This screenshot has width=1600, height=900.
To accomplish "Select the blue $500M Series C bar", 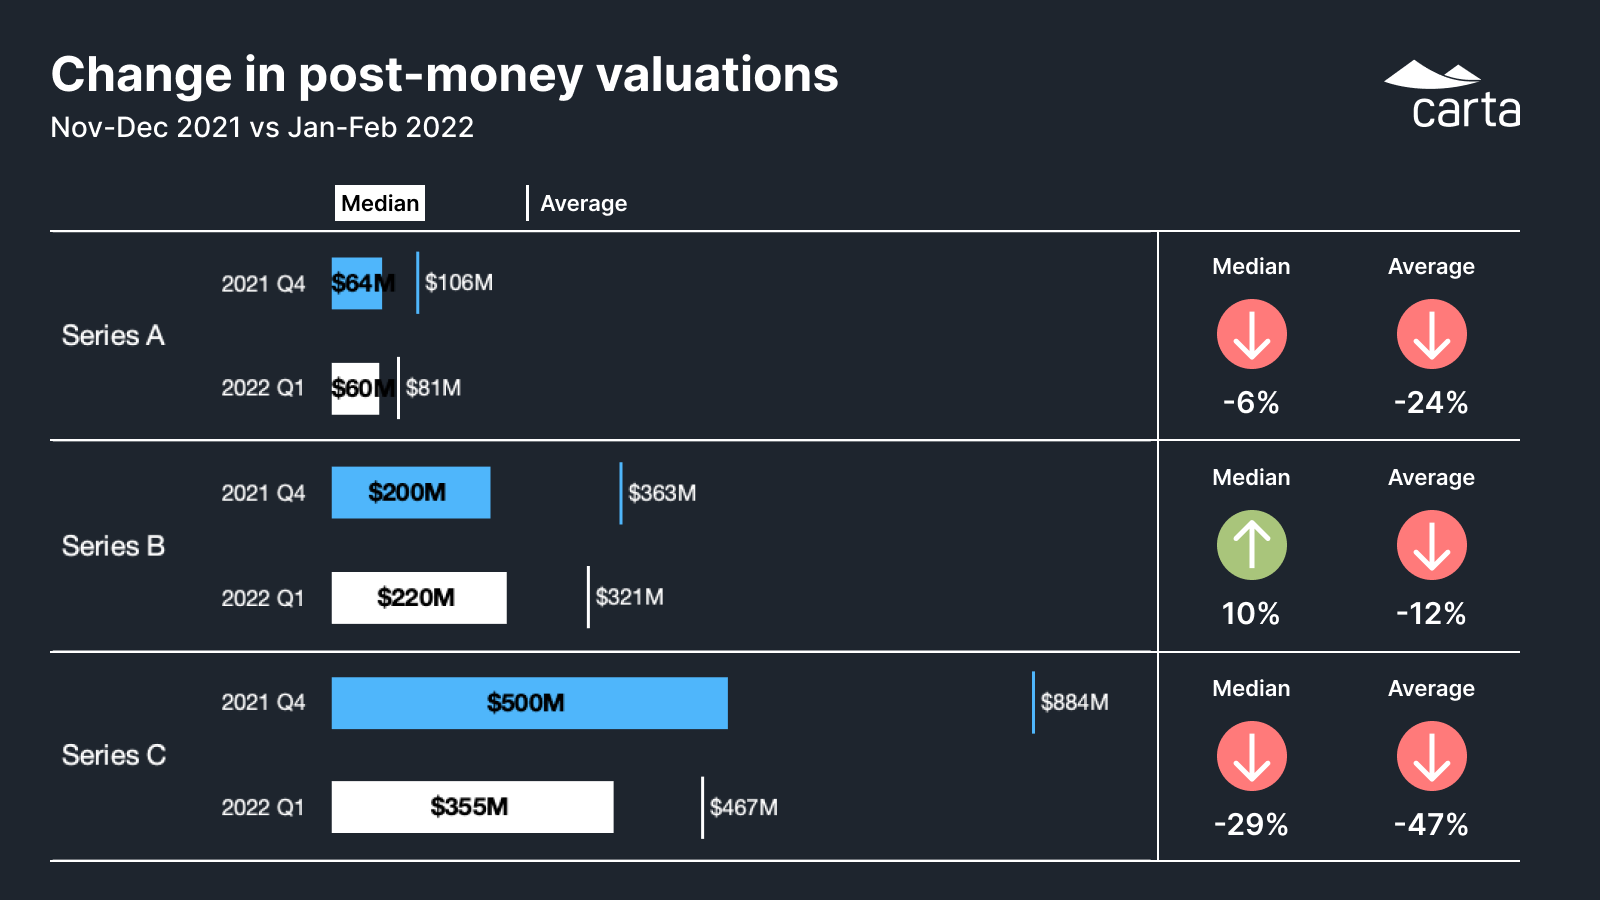I will coord(529,703).
